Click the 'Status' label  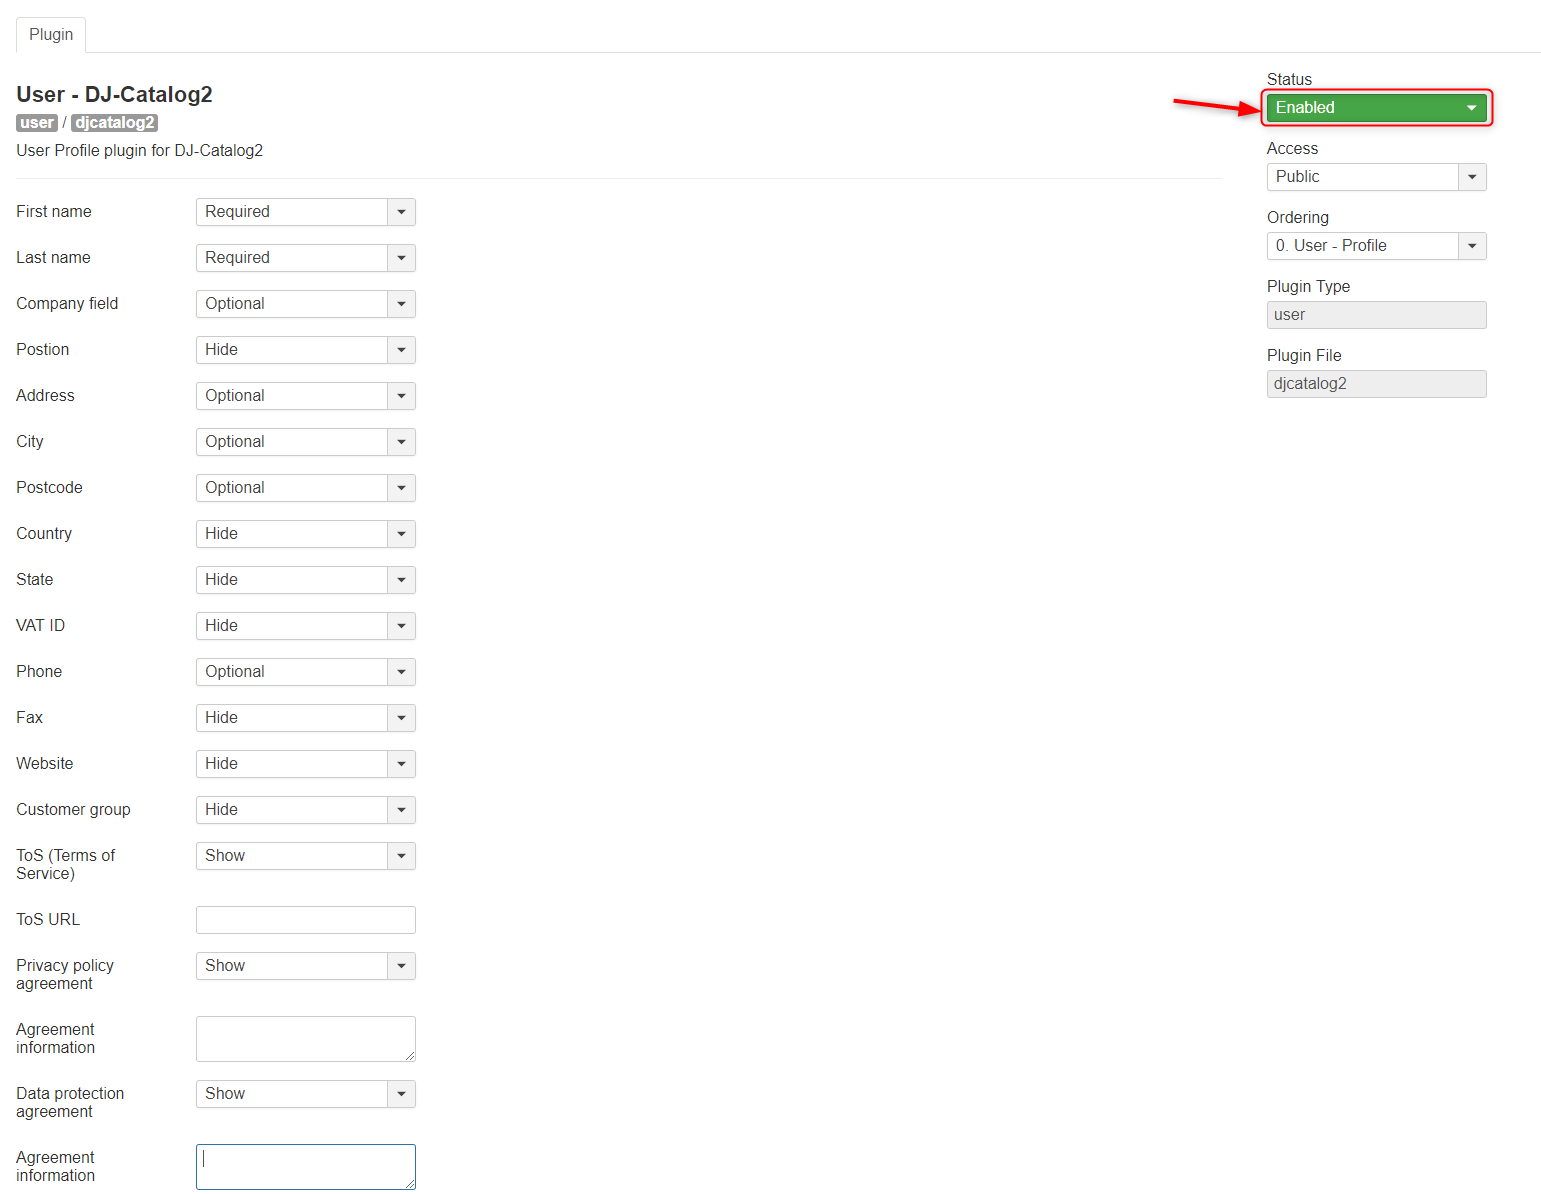coord(1289,79)
